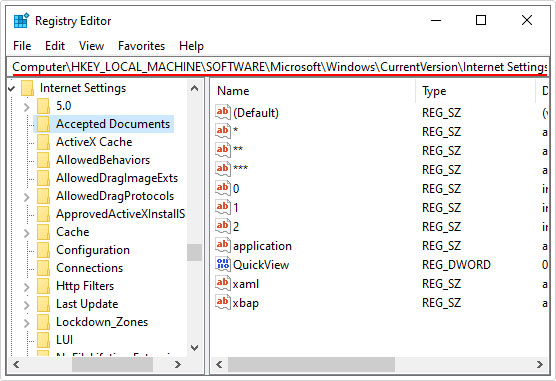Click the tree pane scroll up arrow
The height and width of the screenshot is (381, 556).
click(194, 88)
